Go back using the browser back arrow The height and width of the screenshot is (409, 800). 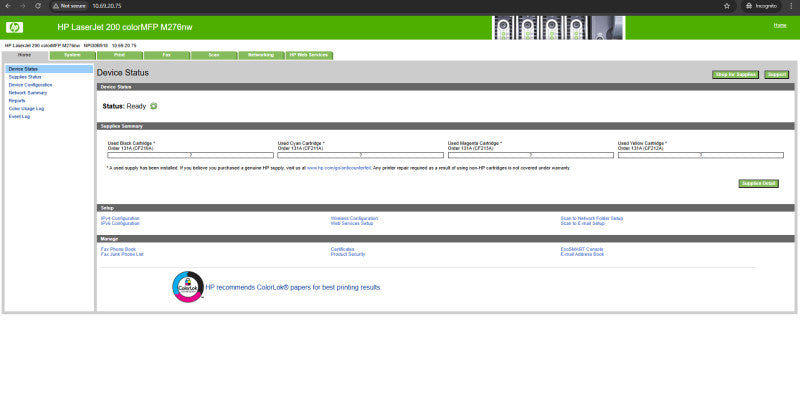pyautogui.click(x=8, y=6)
